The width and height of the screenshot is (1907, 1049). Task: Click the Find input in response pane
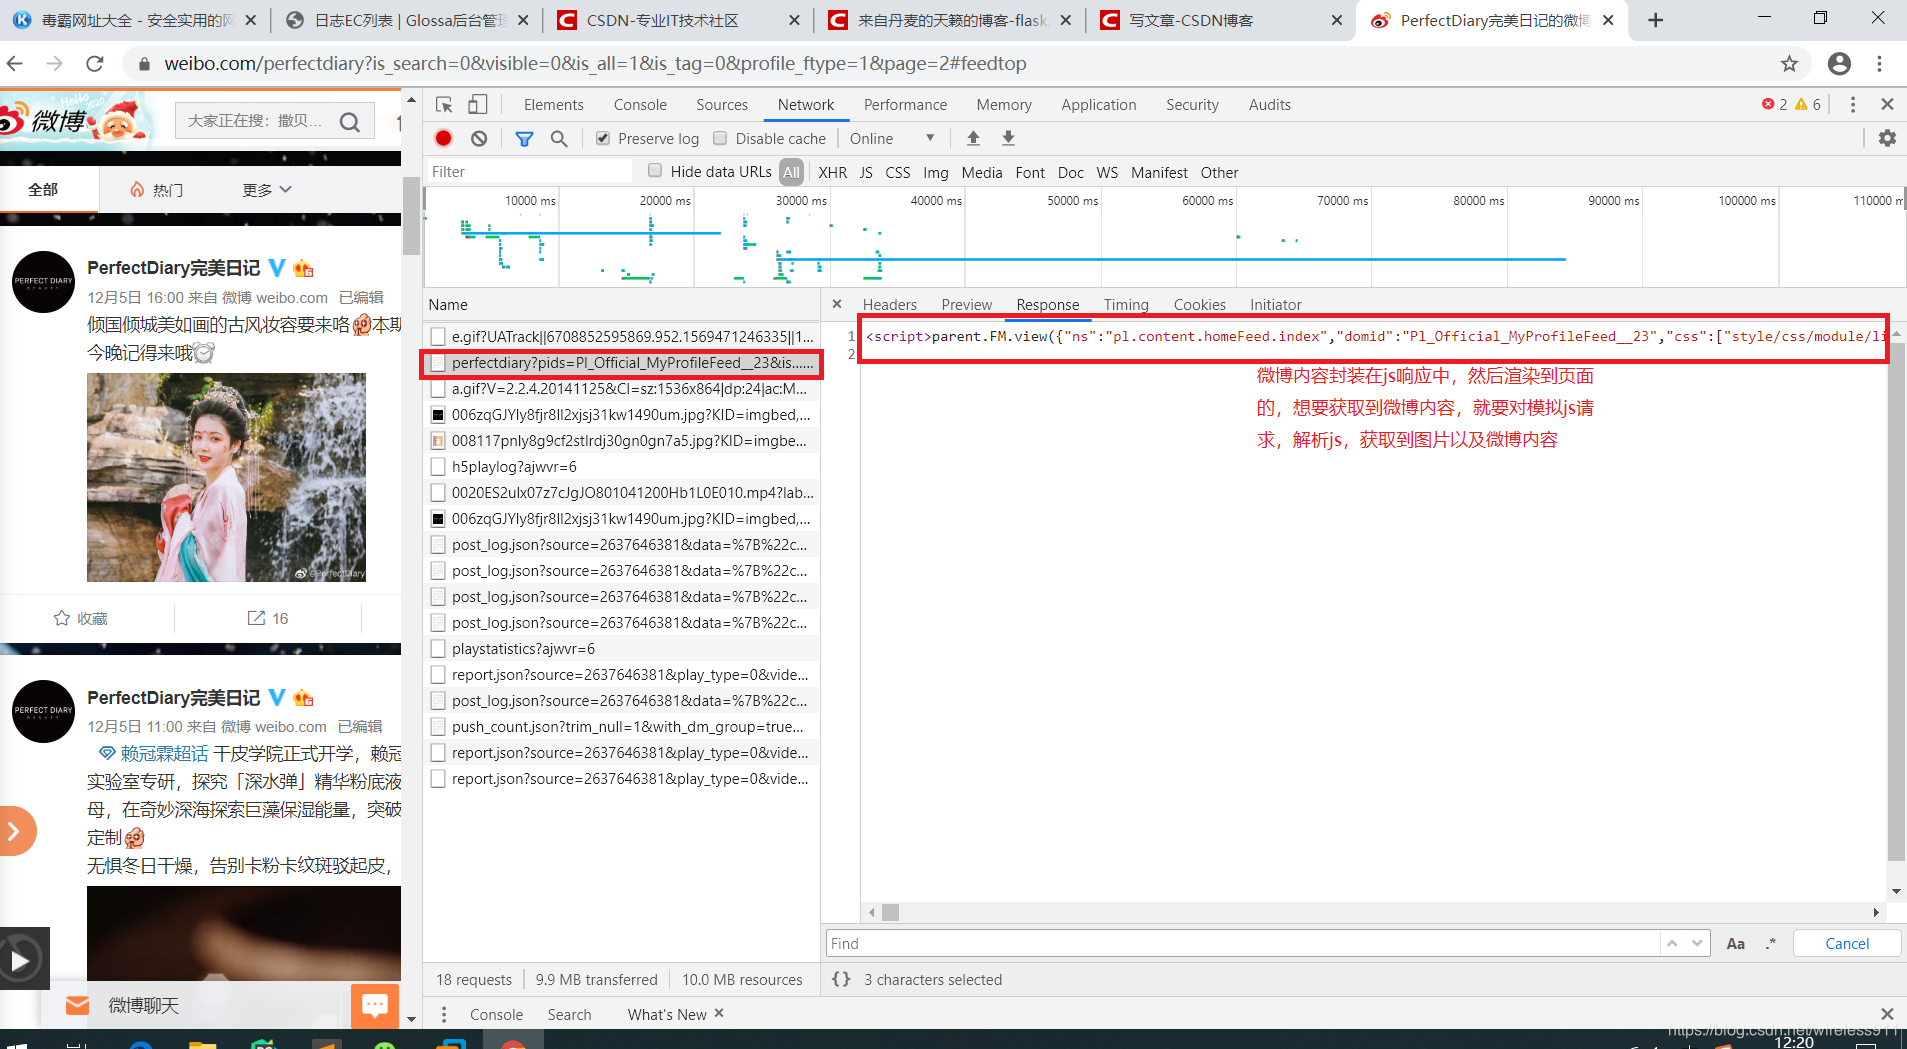tap(1243, 943)
